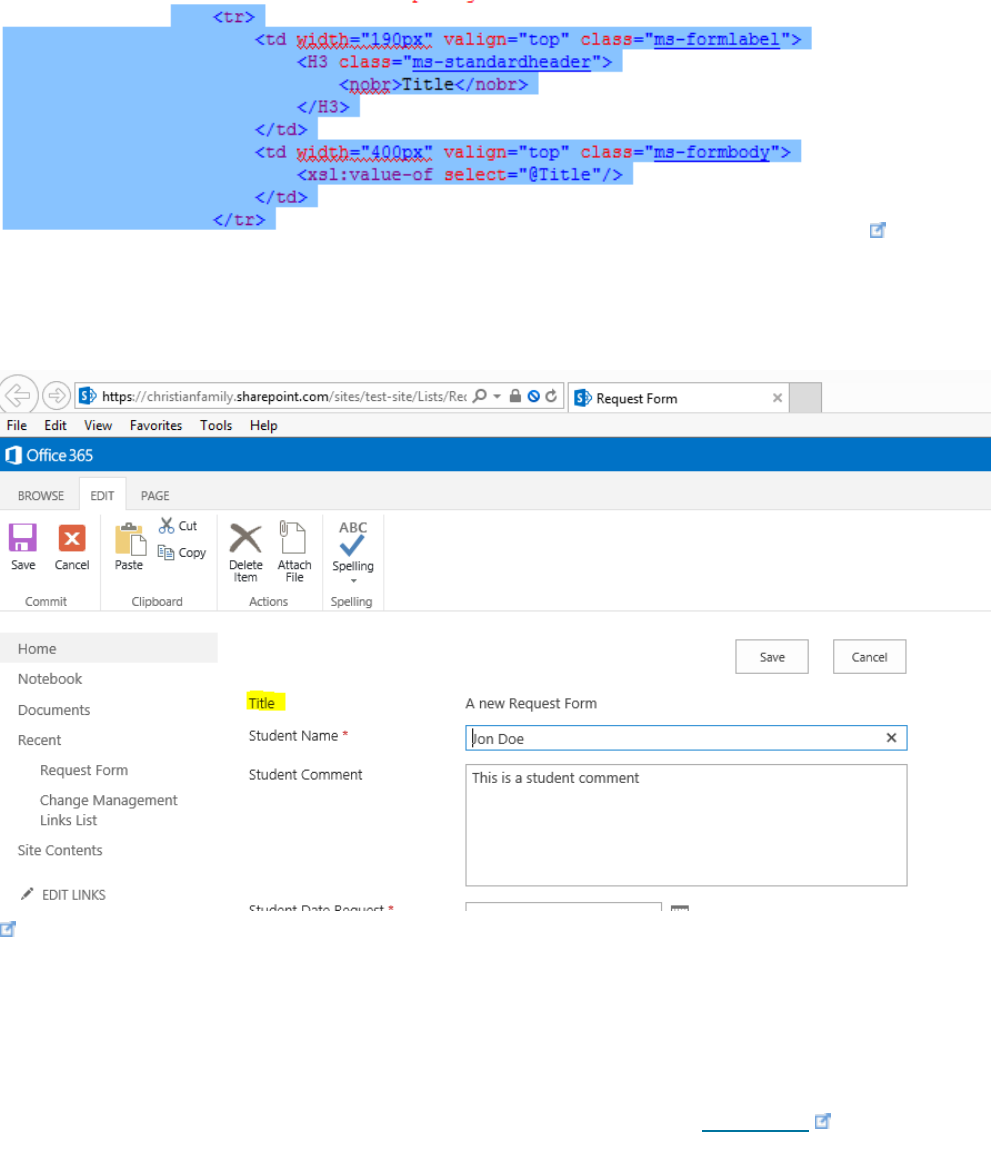Click the Student Comment label

point(306,775)
